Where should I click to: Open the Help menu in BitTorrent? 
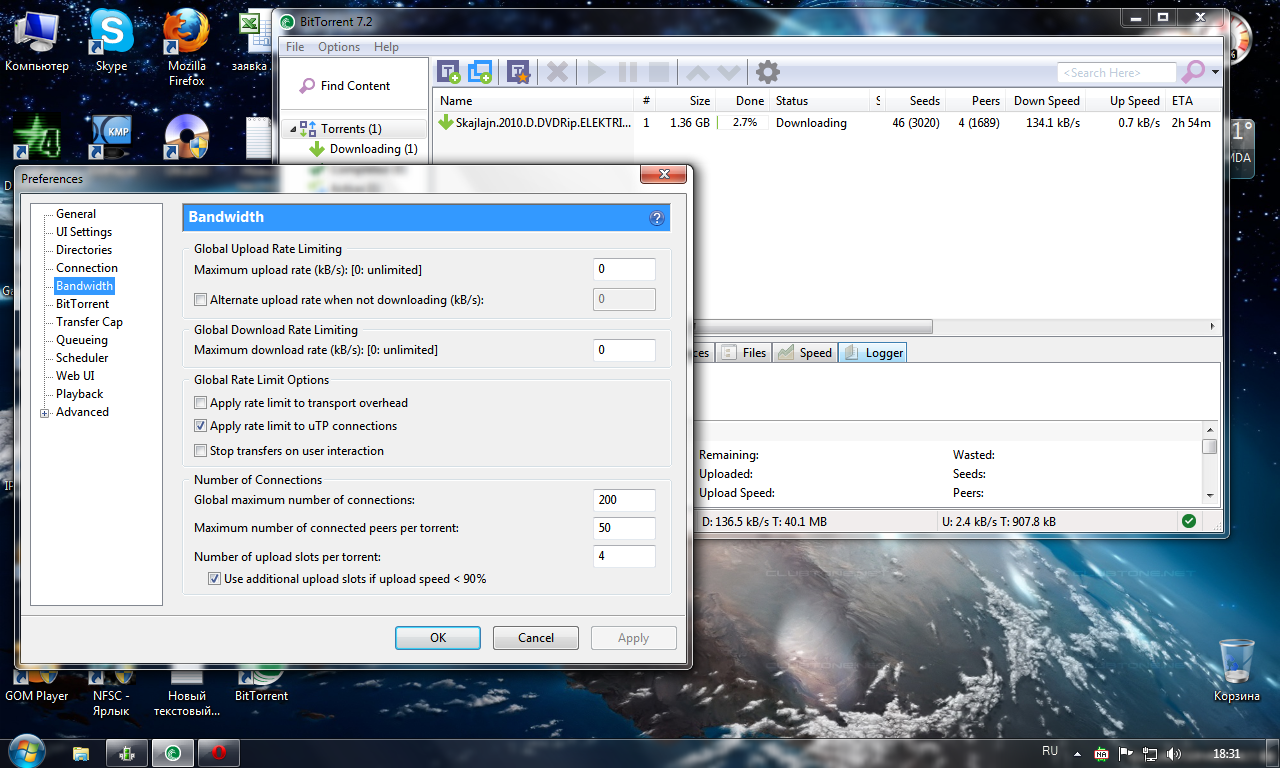coord(386,47)
